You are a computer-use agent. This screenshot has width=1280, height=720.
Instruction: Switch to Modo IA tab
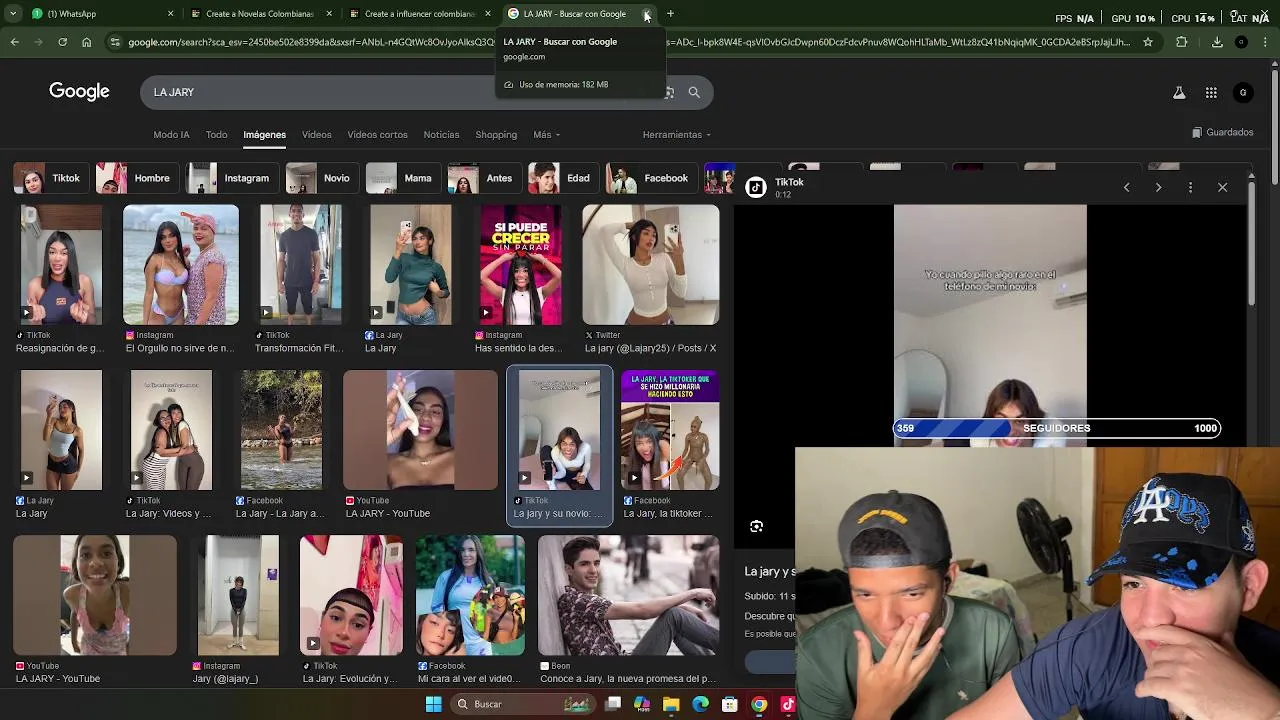click(x=171, y=135)
